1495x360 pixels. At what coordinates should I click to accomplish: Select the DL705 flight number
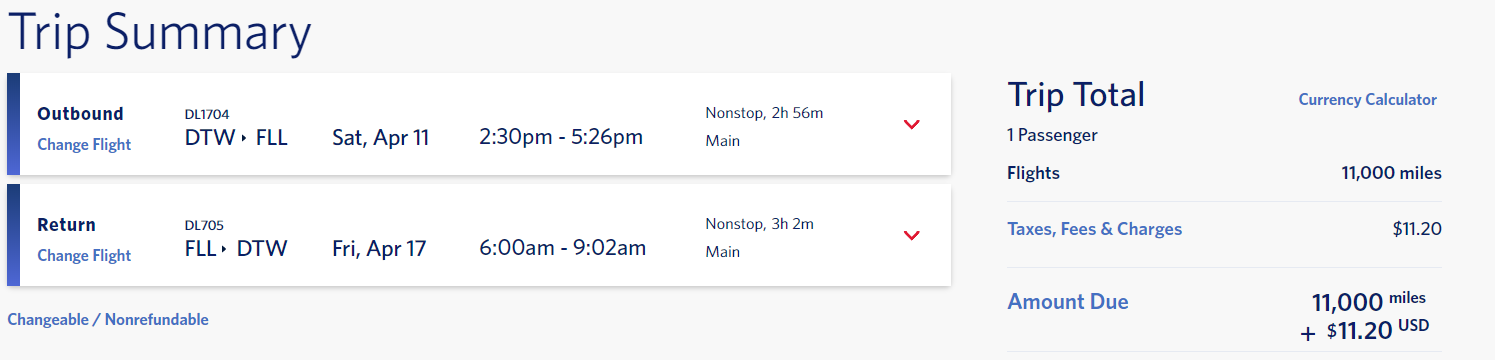point(203,225)
